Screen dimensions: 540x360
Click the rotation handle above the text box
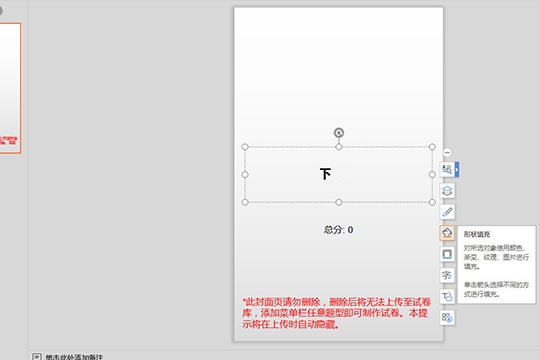tap(339, 133)
